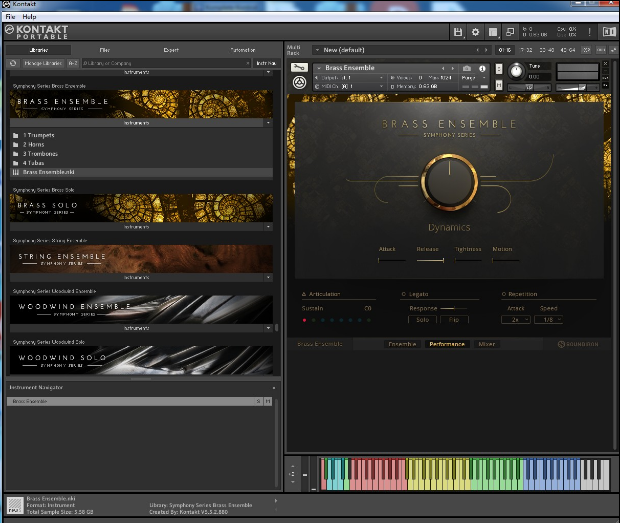Click Manage Libraries button
Screen dimensions: 620x523
click(43, 63)
